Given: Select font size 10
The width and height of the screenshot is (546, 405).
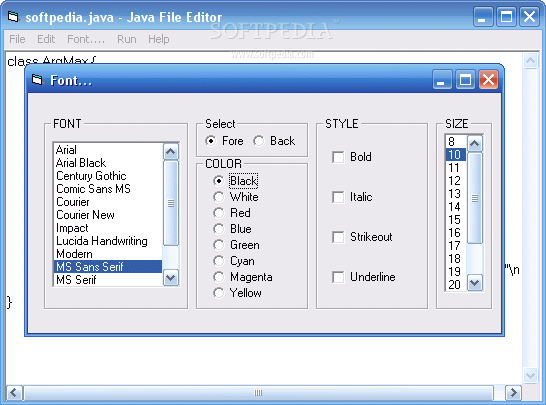Looking at the screenshot, I should pyautogui.click(x=456, y=154).
